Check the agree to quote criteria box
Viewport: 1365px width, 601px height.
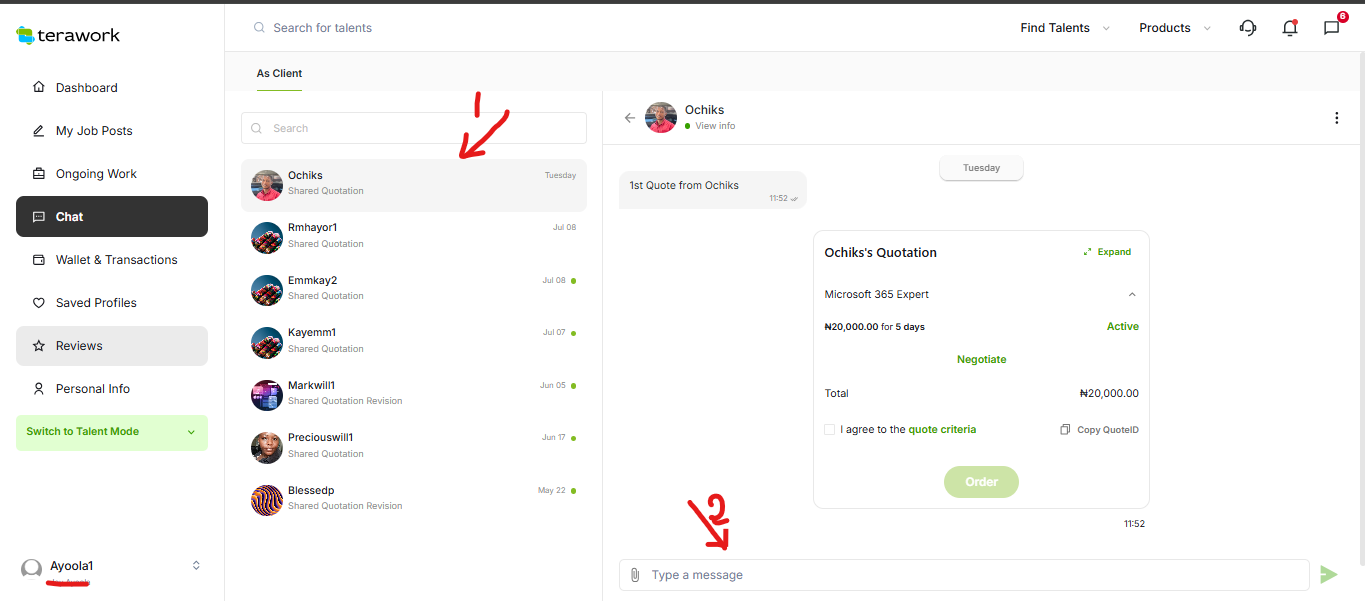[x=829, y=430]
